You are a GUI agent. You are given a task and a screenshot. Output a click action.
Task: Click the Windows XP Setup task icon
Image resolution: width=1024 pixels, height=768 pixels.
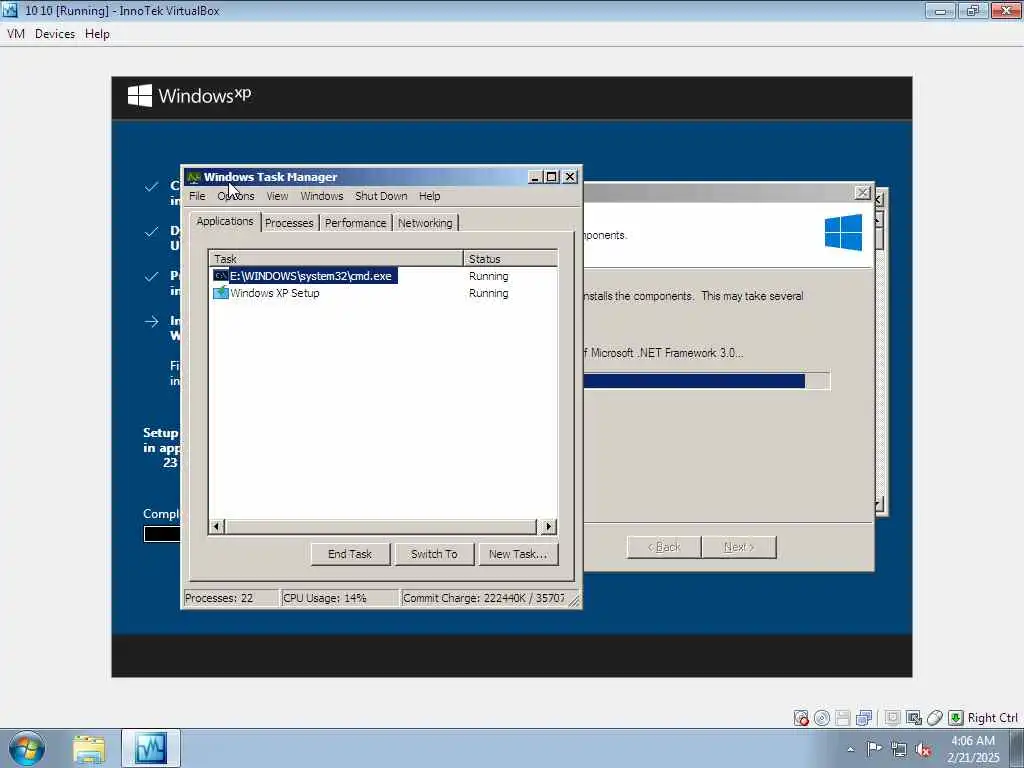[221, 293]
